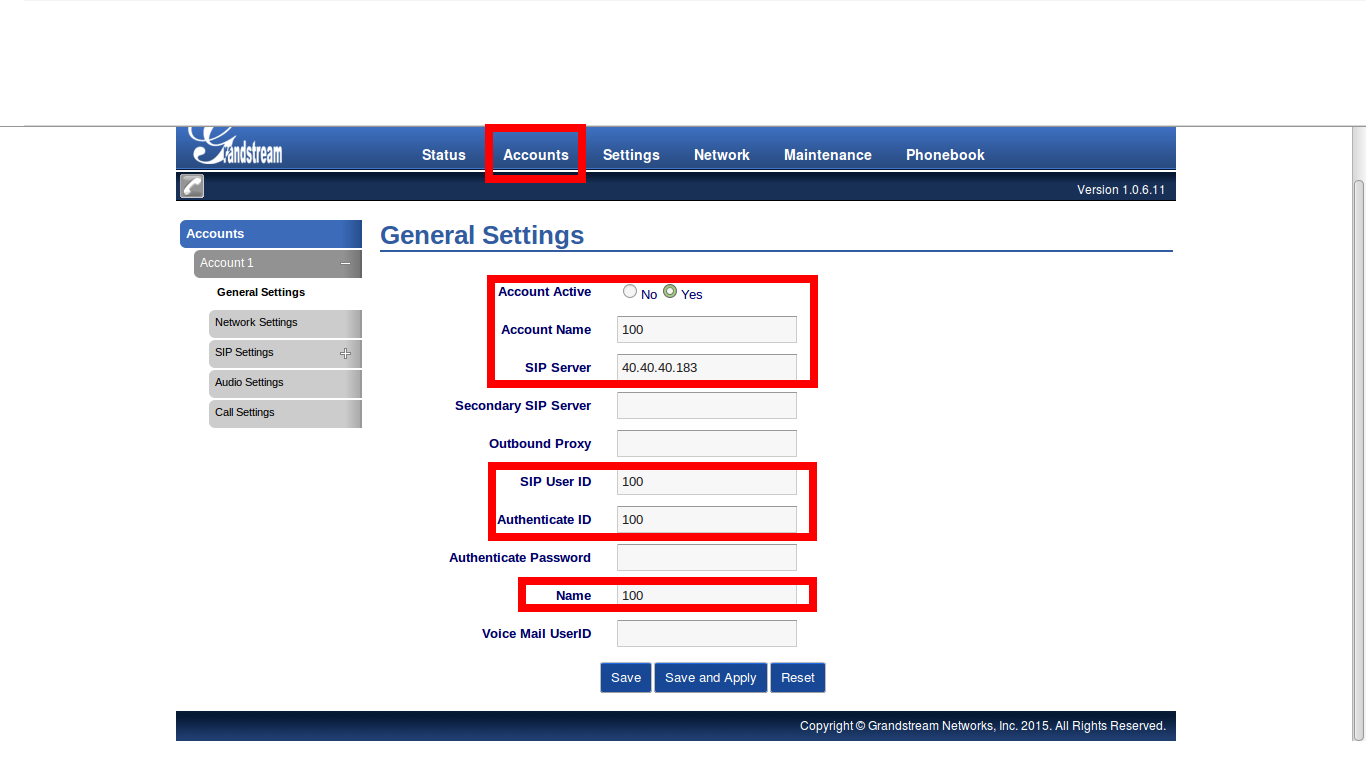Expand the SIP Settings submenu

[345, 353]
